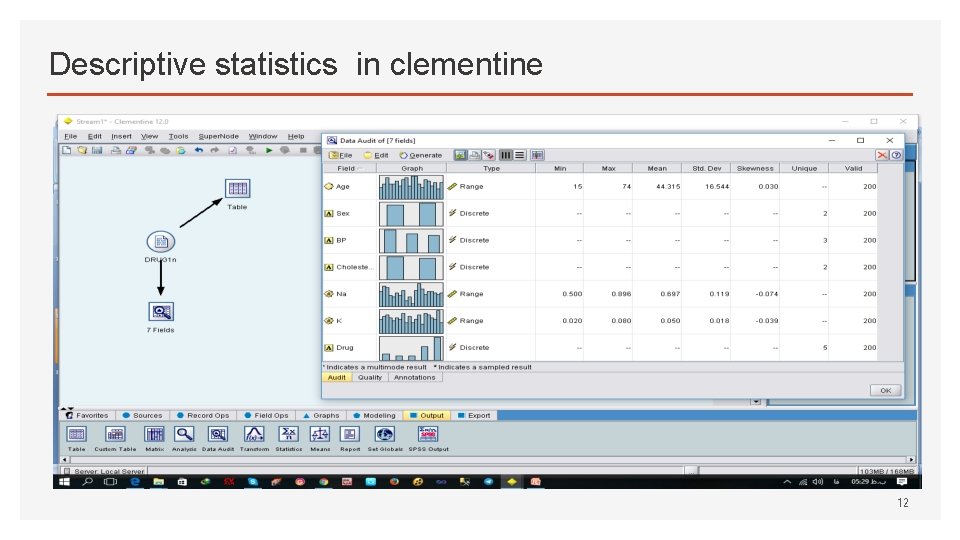This screenshot has height=540, width=960.
Task: Open the Favorites palette tab
Action: (x=87, y=415)
